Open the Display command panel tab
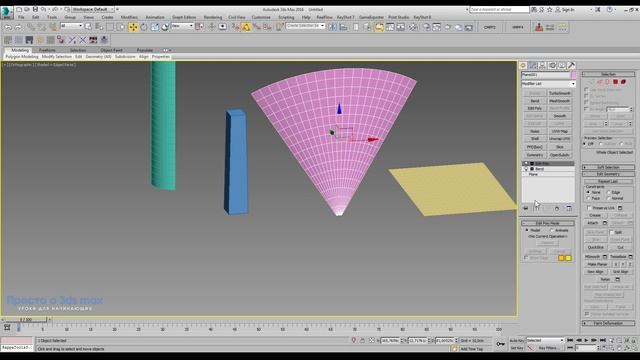 562,65
